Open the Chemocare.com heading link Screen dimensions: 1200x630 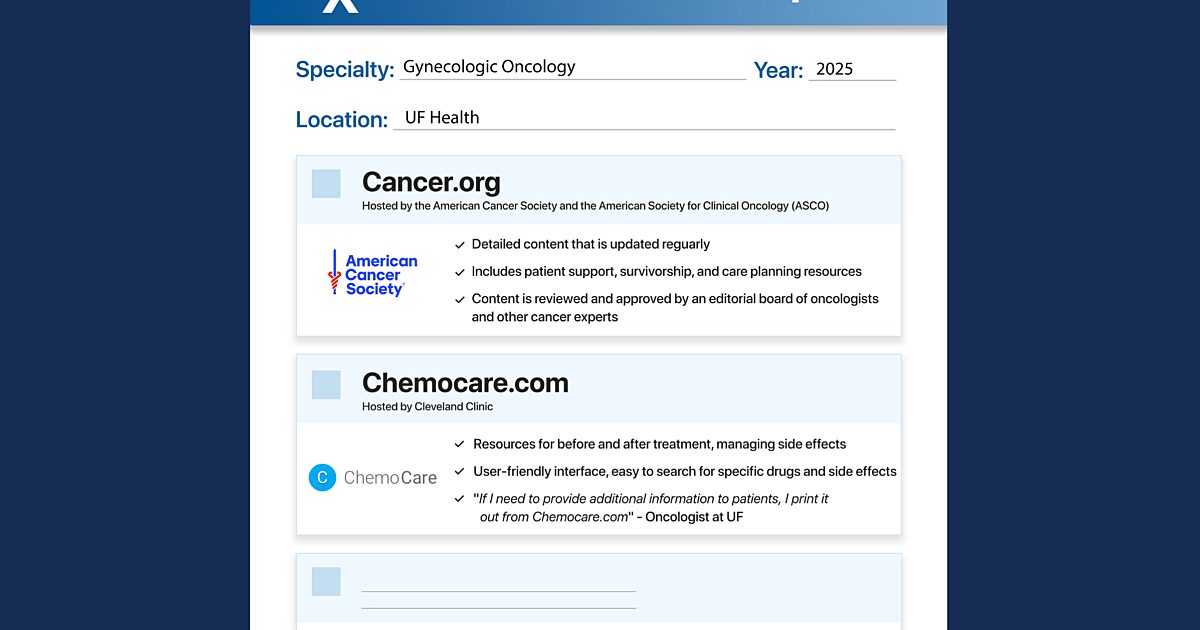click(465, 383)
